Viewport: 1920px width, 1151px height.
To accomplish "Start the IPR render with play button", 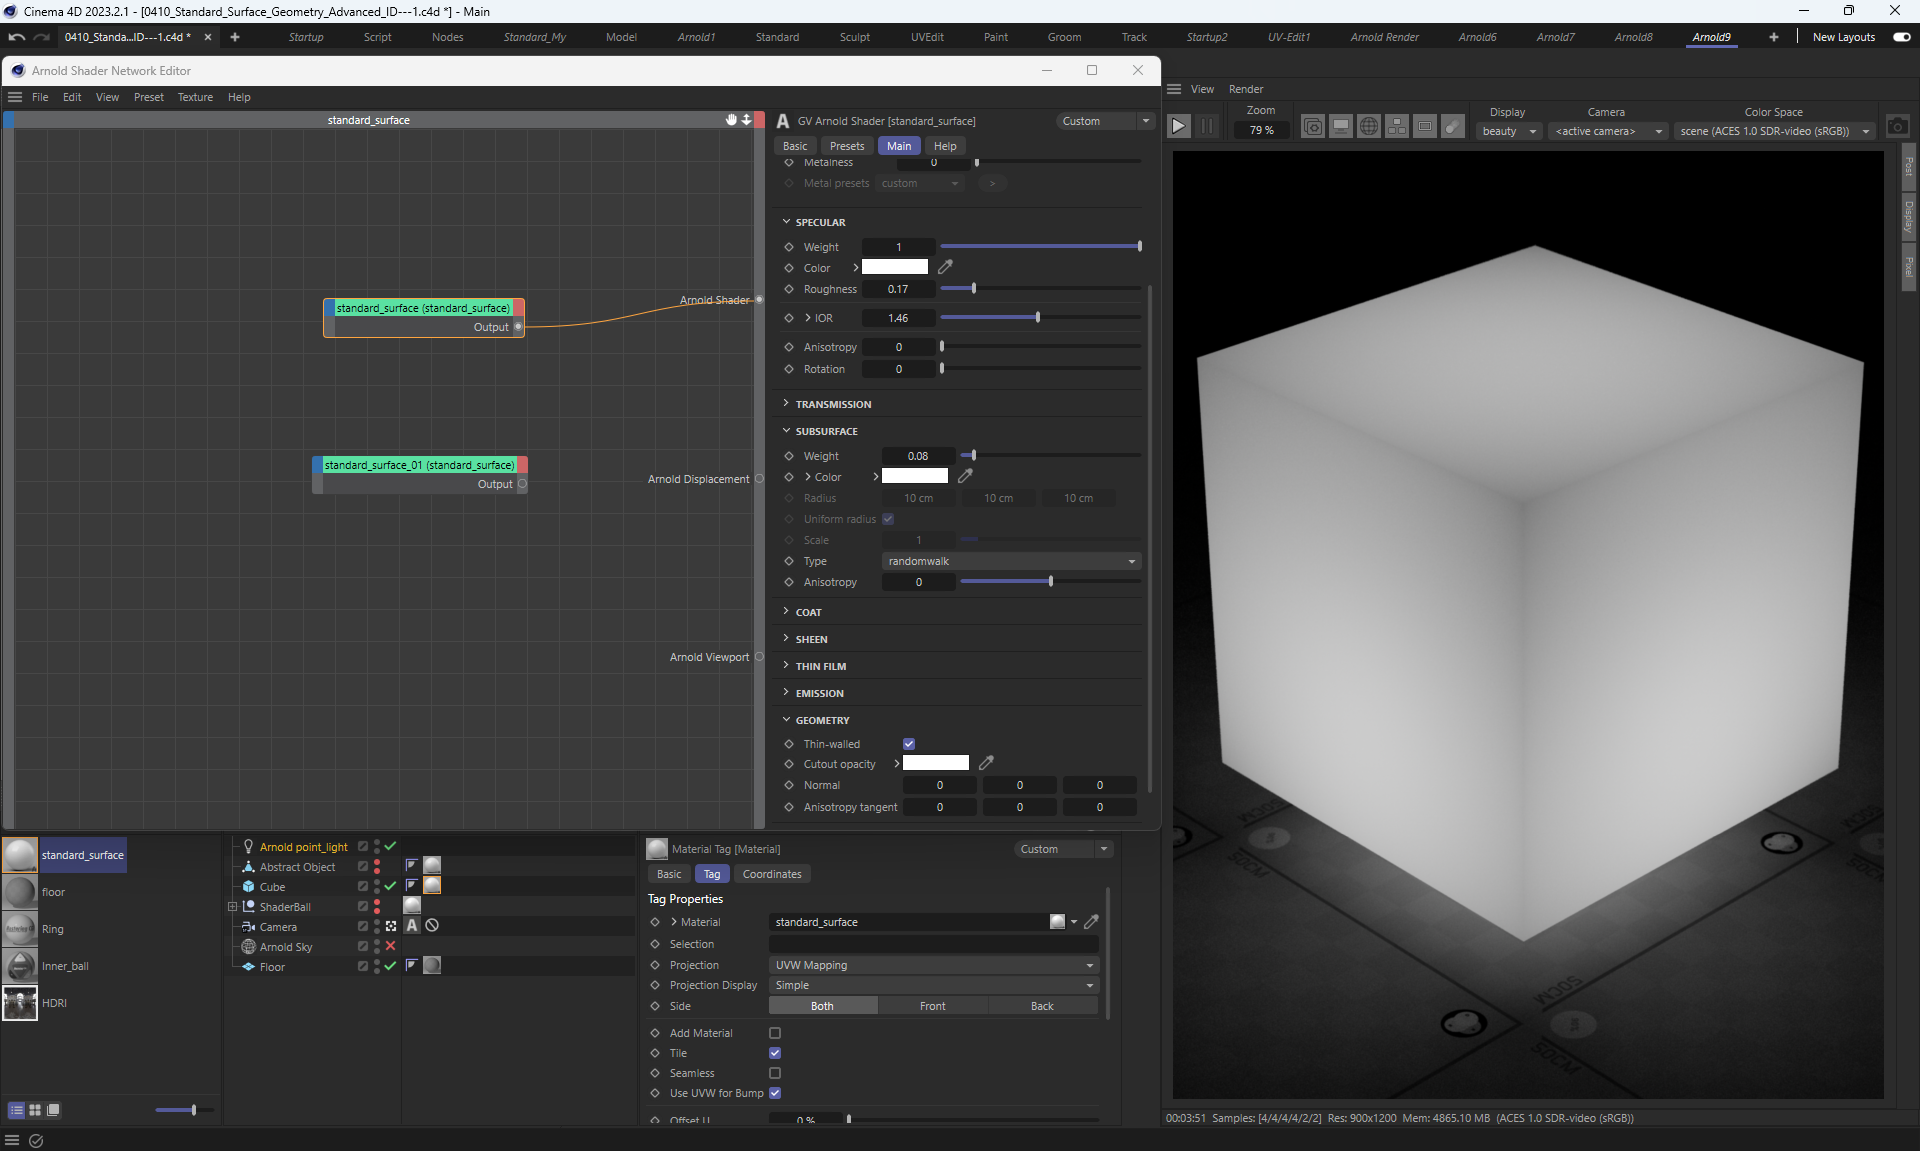I will coord(1179,126).
